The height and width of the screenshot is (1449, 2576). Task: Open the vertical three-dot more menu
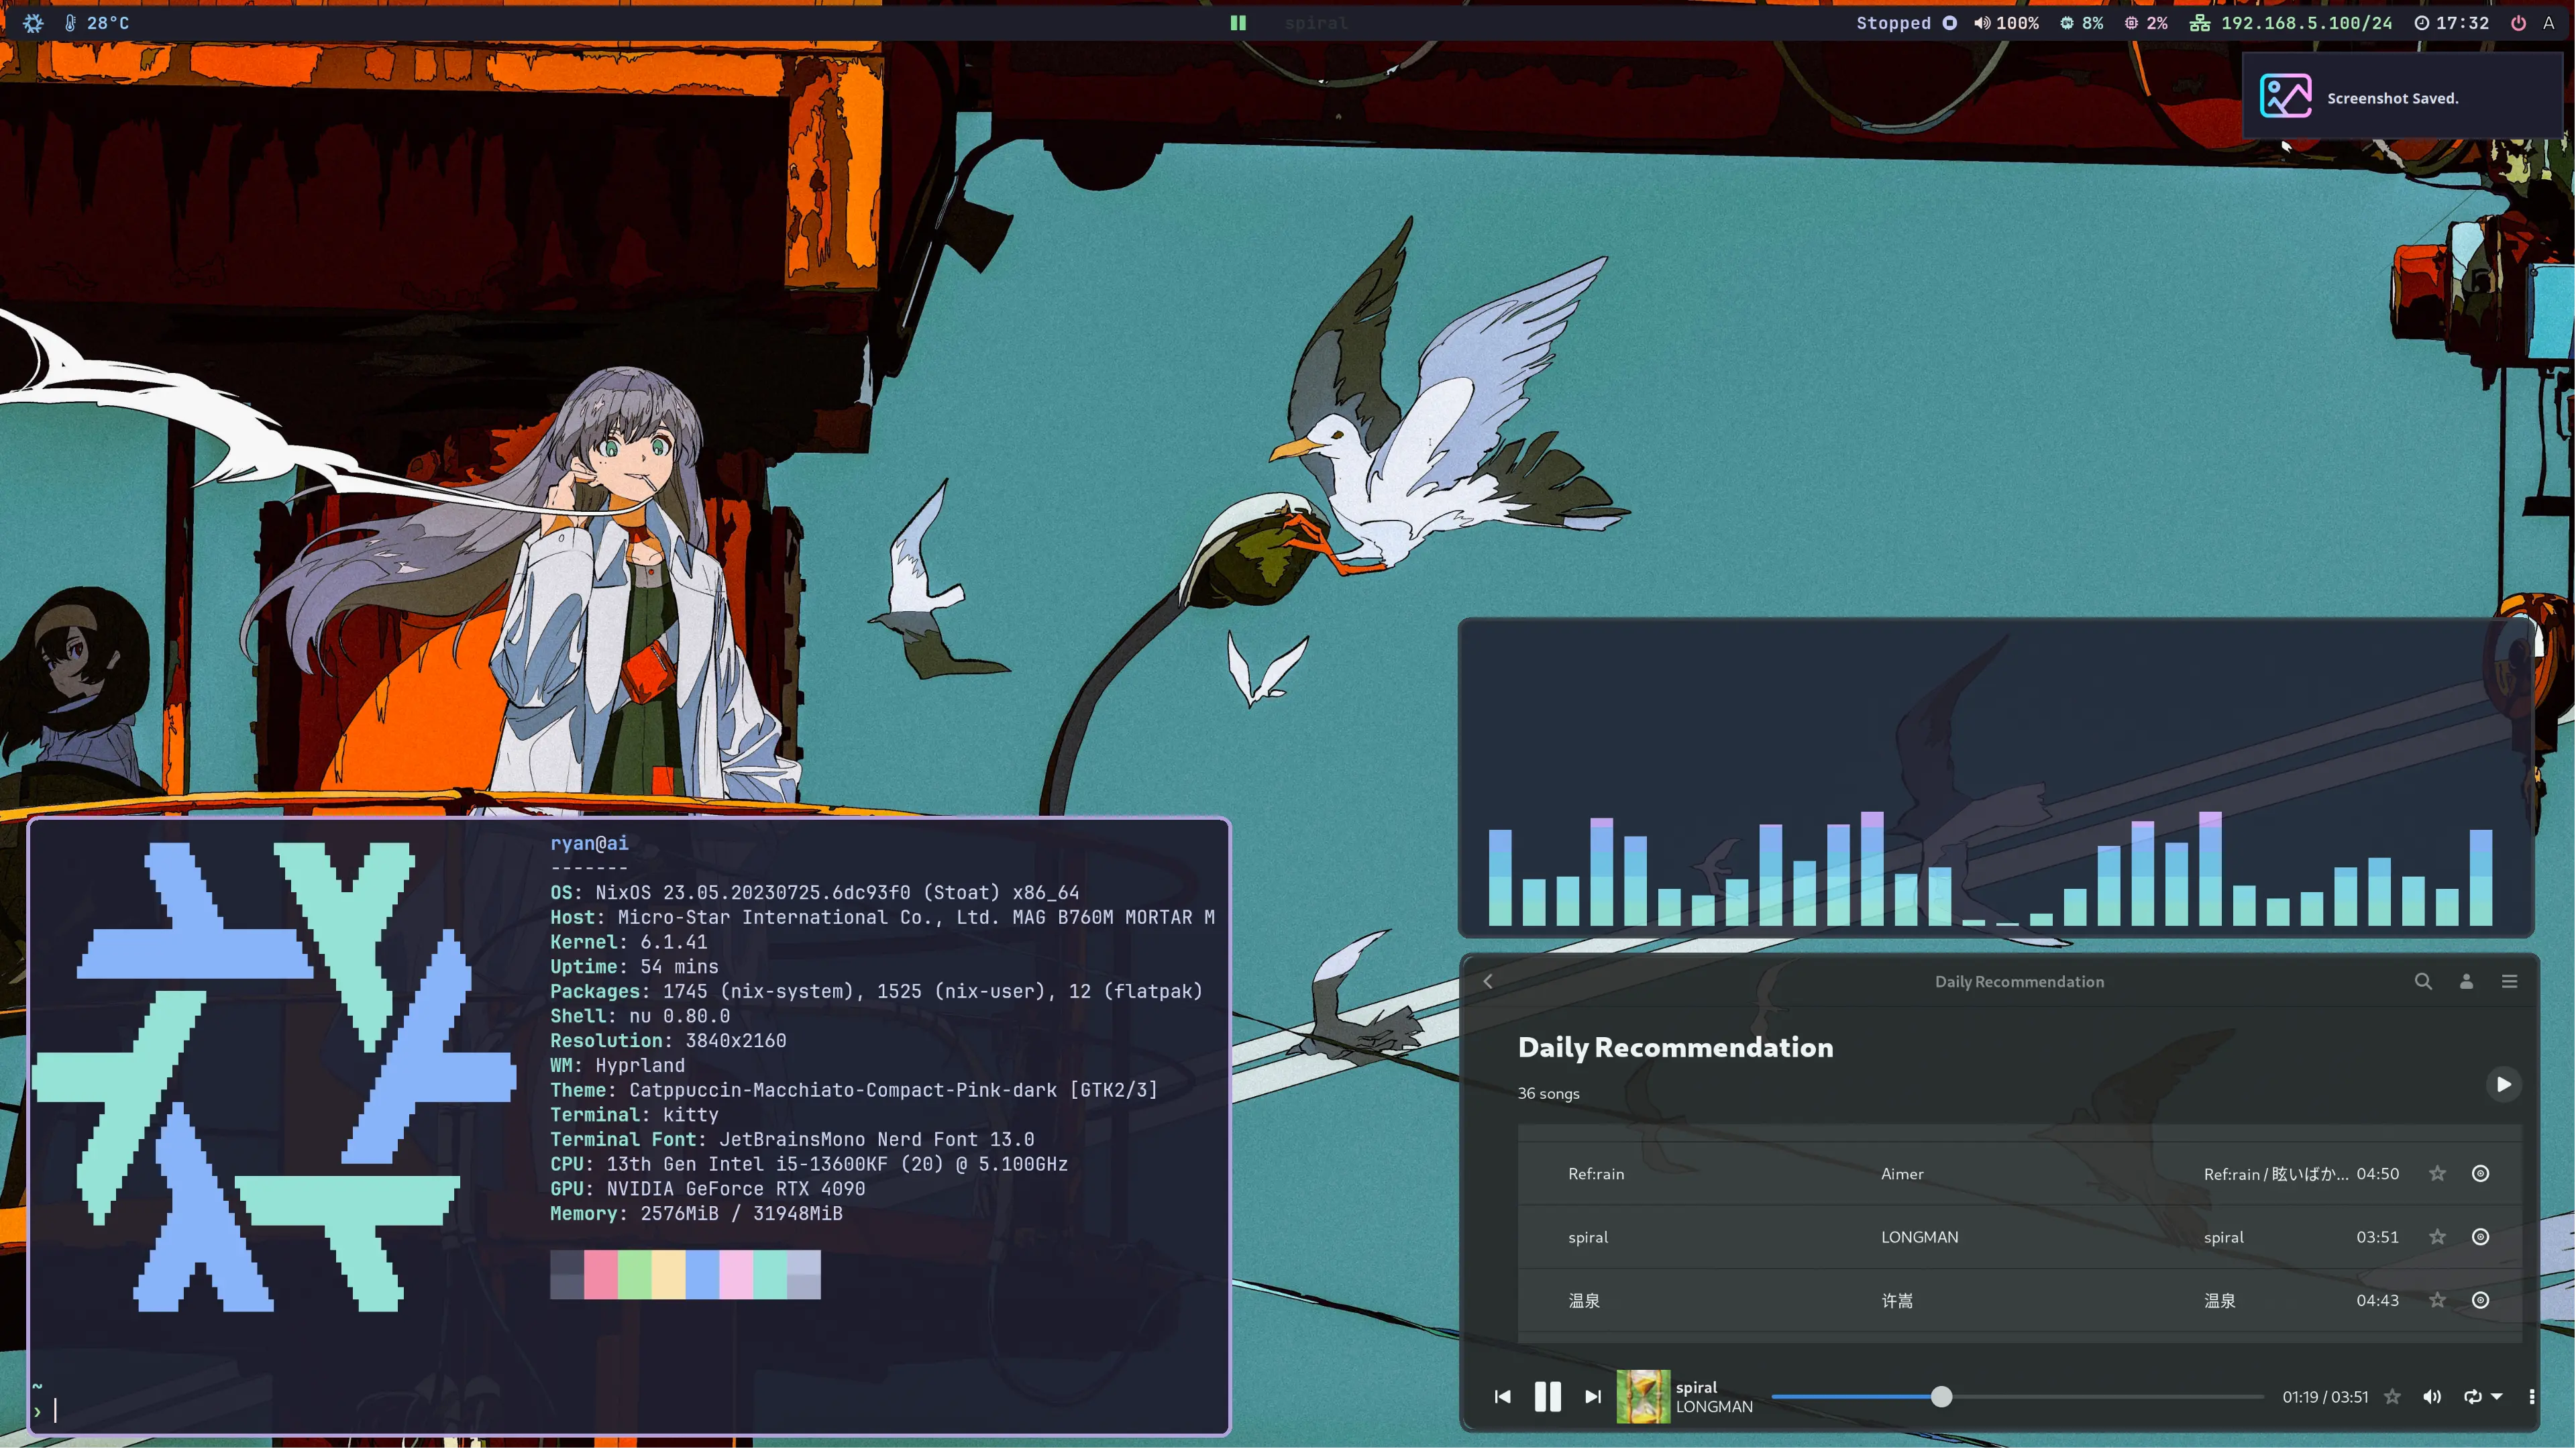2532,1396
